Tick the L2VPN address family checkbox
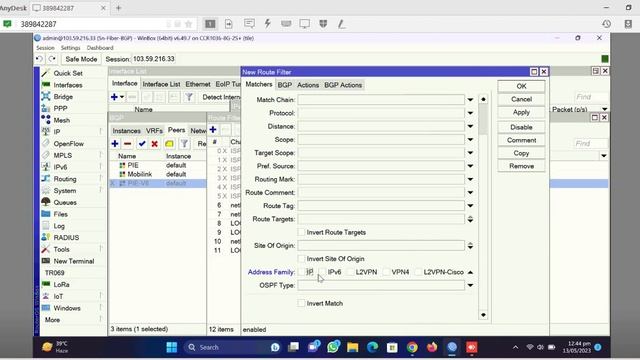640x360 pixels. (350, 272)
